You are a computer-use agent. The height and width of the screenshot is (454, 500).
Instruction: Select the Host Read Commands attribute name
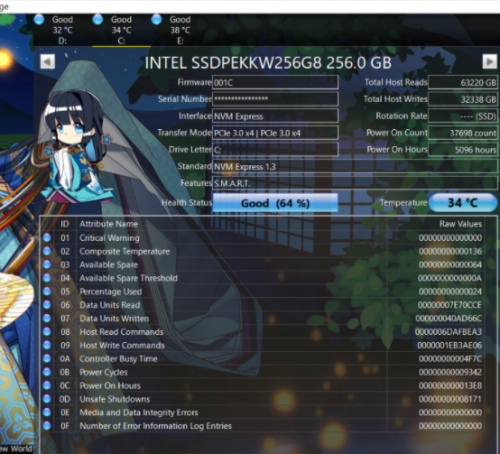pos(121,332)
